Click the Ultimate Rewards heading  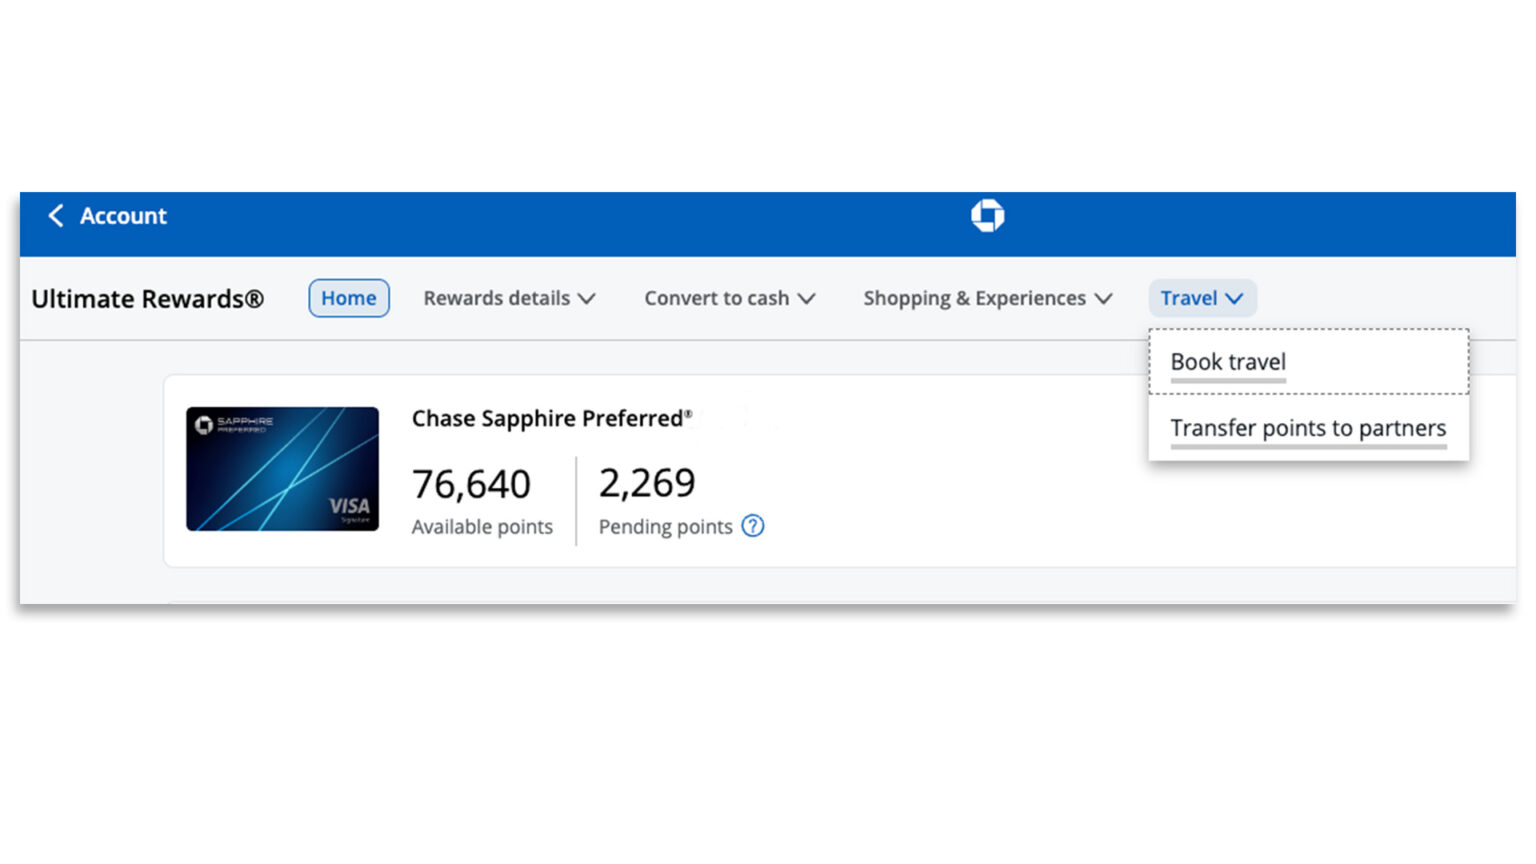point(147,298)
